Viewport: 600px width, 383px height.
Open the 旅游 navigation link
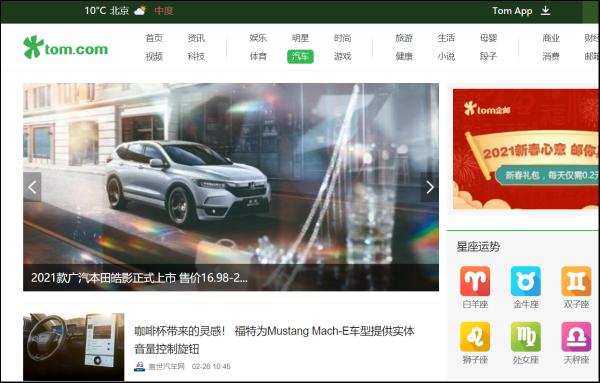[x=404, y=38]
